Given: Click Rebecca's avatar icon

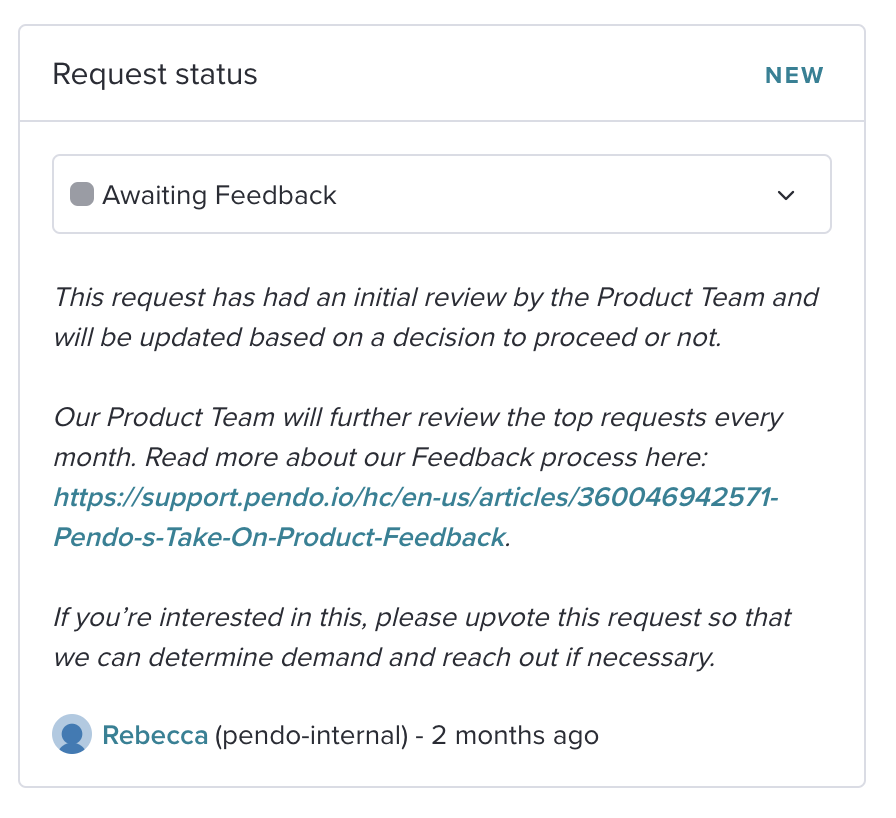Looking at the screenshot, I should pyautogui.click(x=72, y=734).
